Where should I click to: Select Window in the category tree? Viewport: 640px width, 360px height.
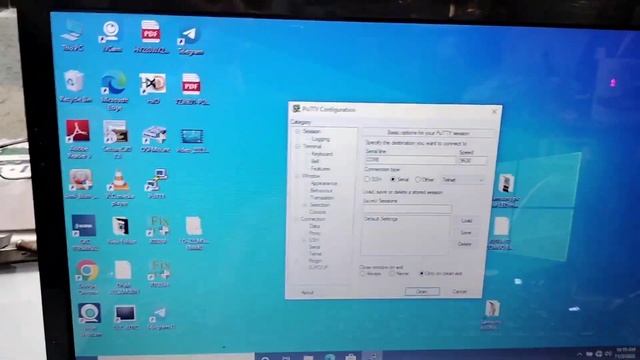[311, 176]
